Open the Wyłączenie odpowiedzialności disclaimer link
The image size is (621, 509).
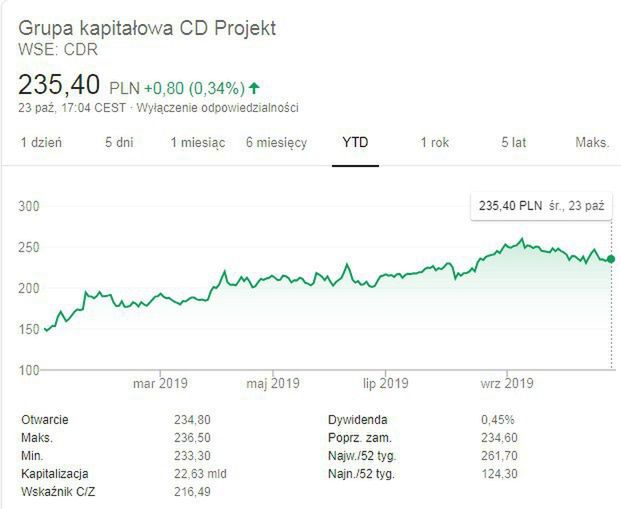click(x=217, y=108)
